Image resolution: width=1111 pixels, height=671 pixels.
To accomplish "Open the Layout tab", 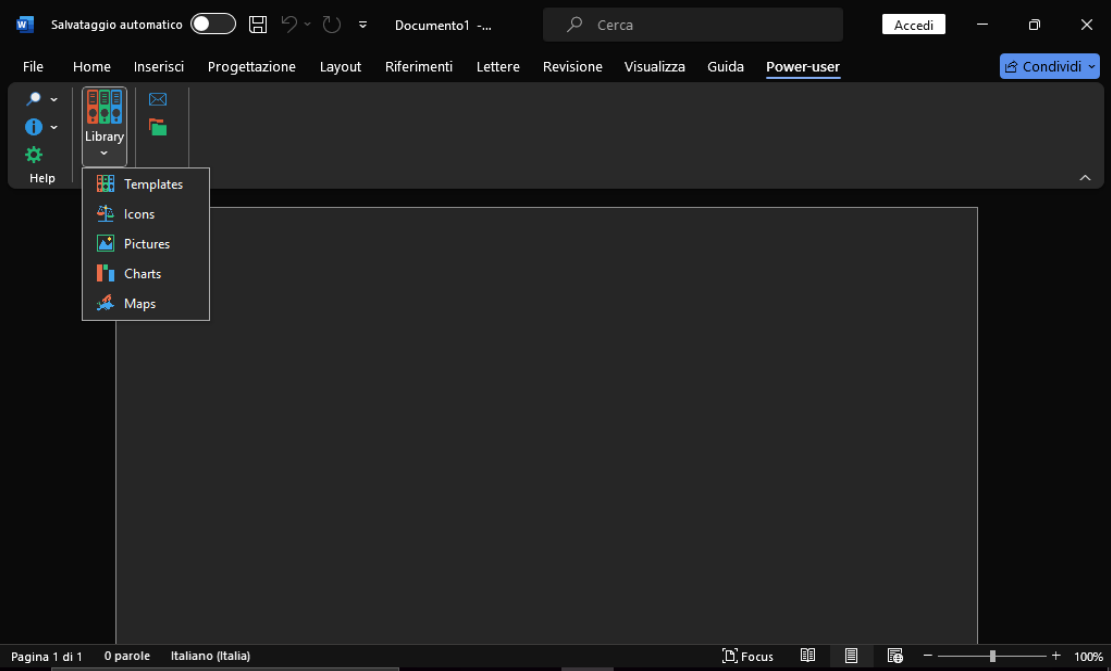I will pyautogui.click(x=340, y=67).
